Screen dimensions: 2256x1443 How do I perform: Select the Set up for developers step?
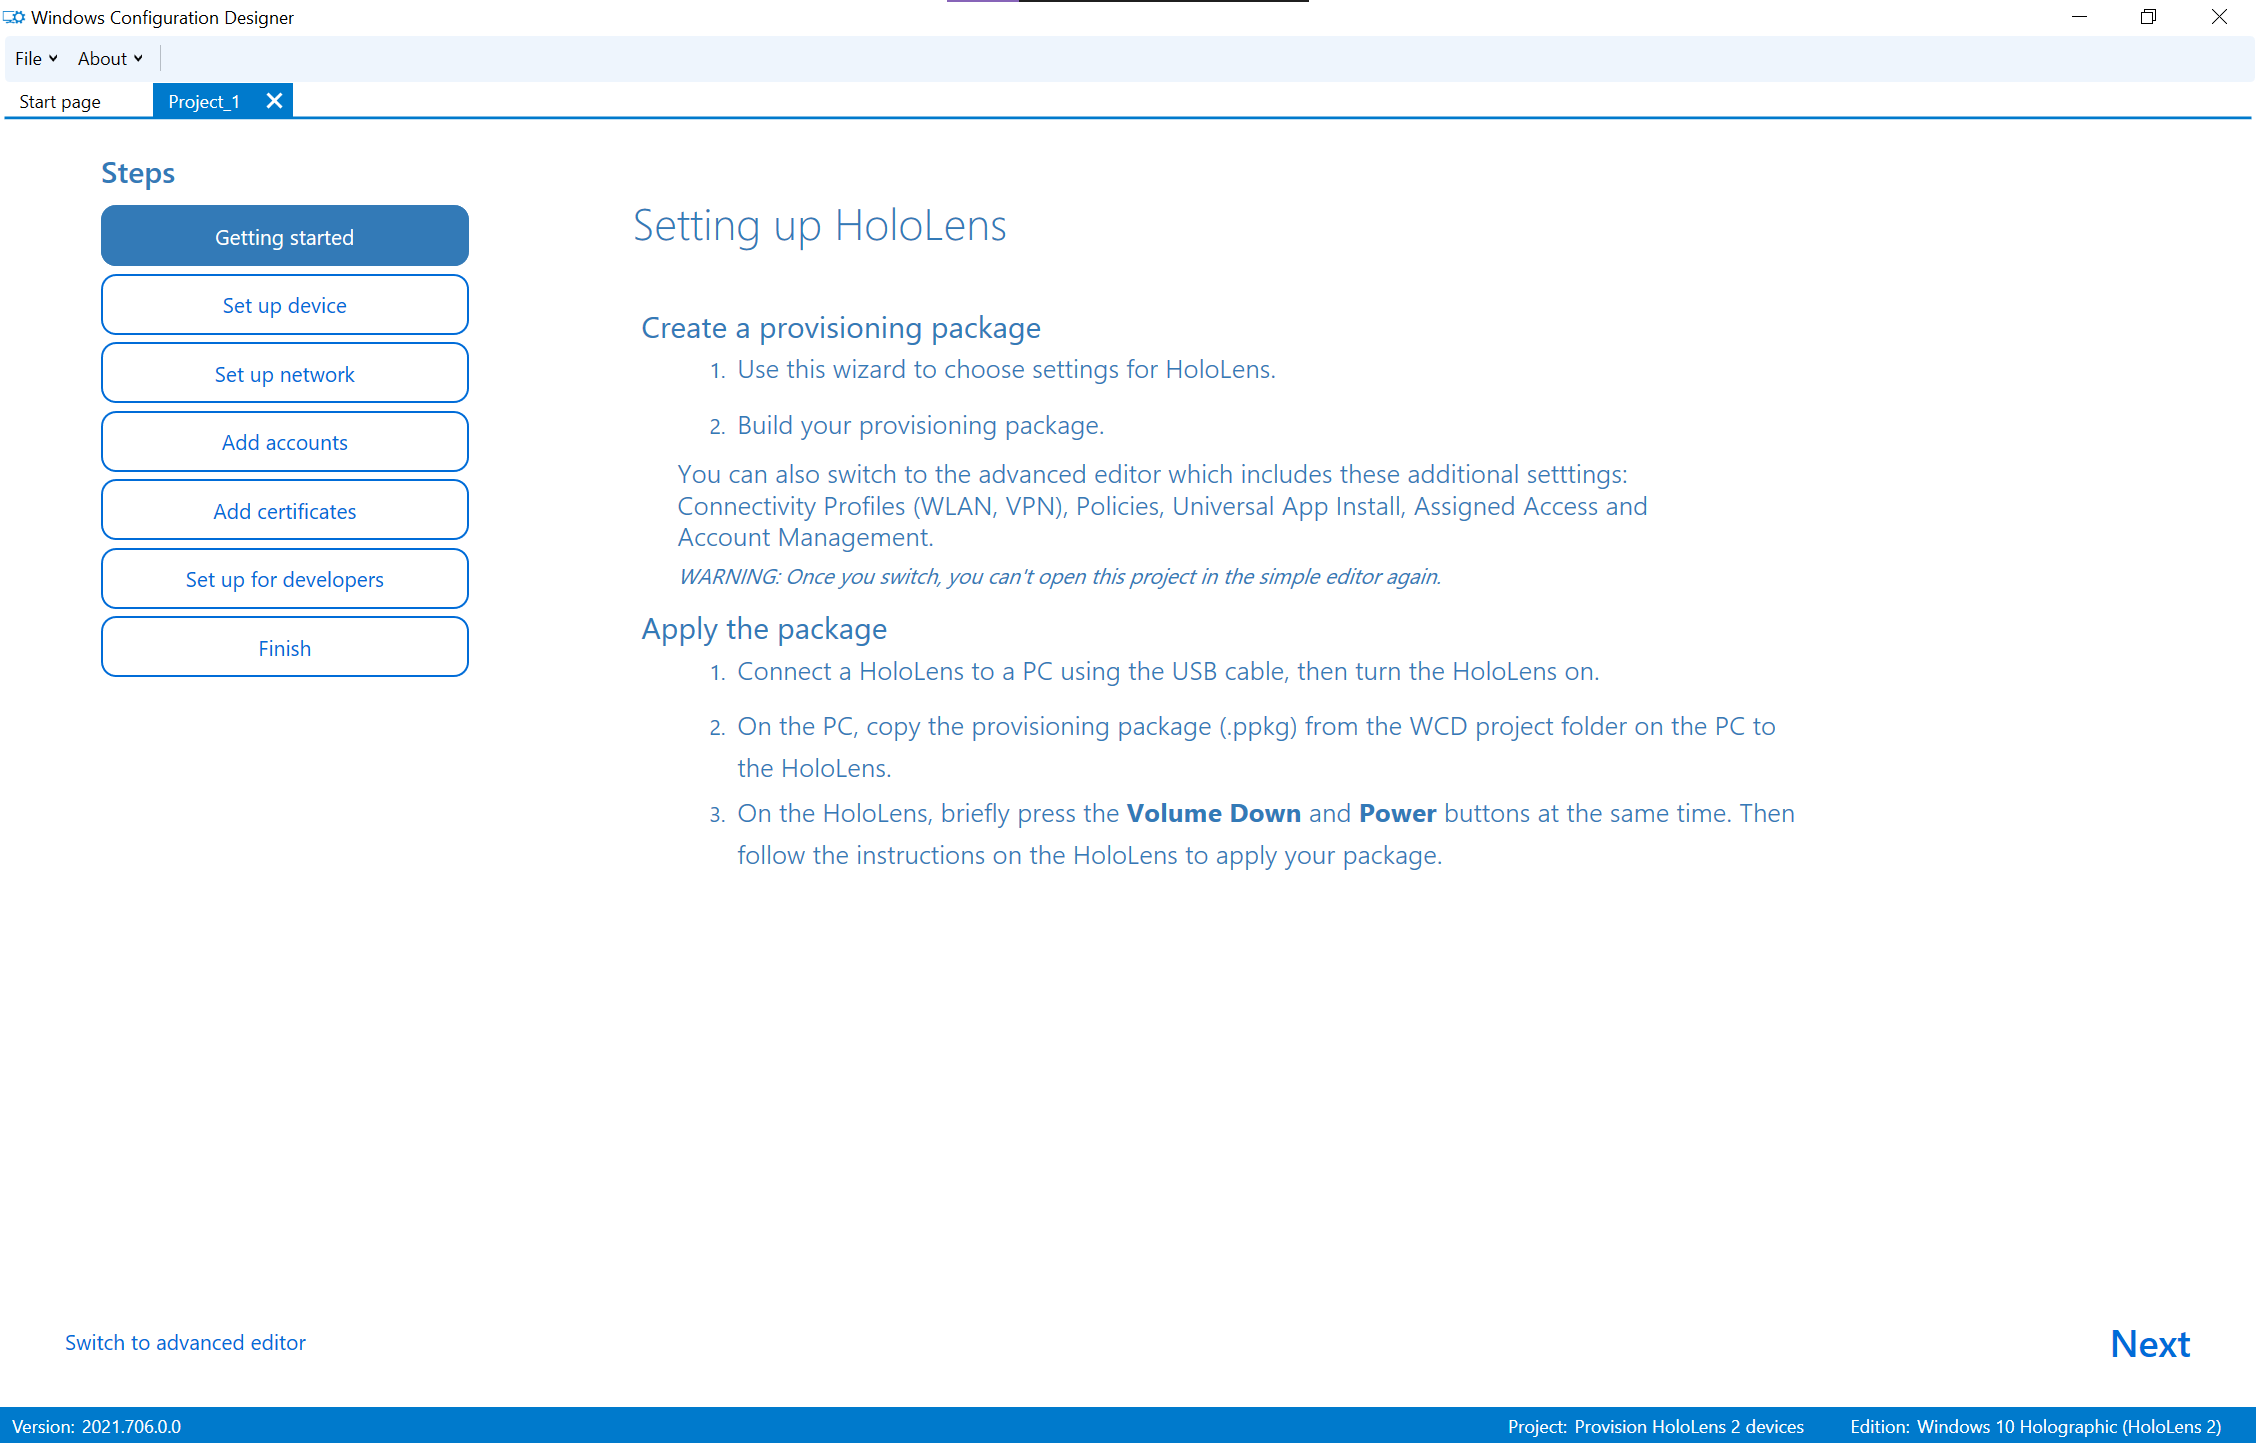pyautogui.click(x=284, y=579)
